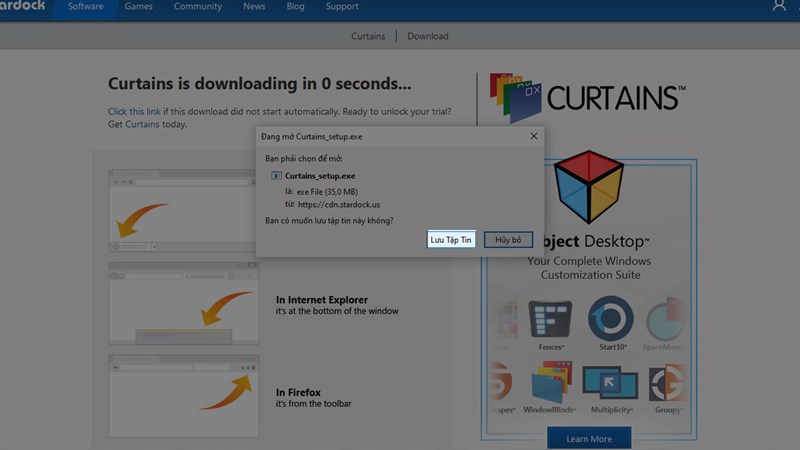Click the Object Desktop cube logo
The width and height of the screenshot is (800, 450).
[x=589, y=187]
